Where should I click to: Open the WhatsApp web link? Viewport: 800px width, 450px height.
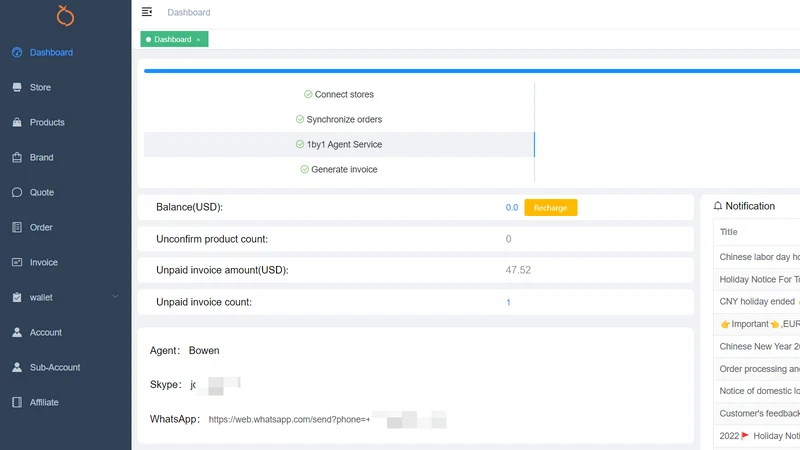[289, 419]
